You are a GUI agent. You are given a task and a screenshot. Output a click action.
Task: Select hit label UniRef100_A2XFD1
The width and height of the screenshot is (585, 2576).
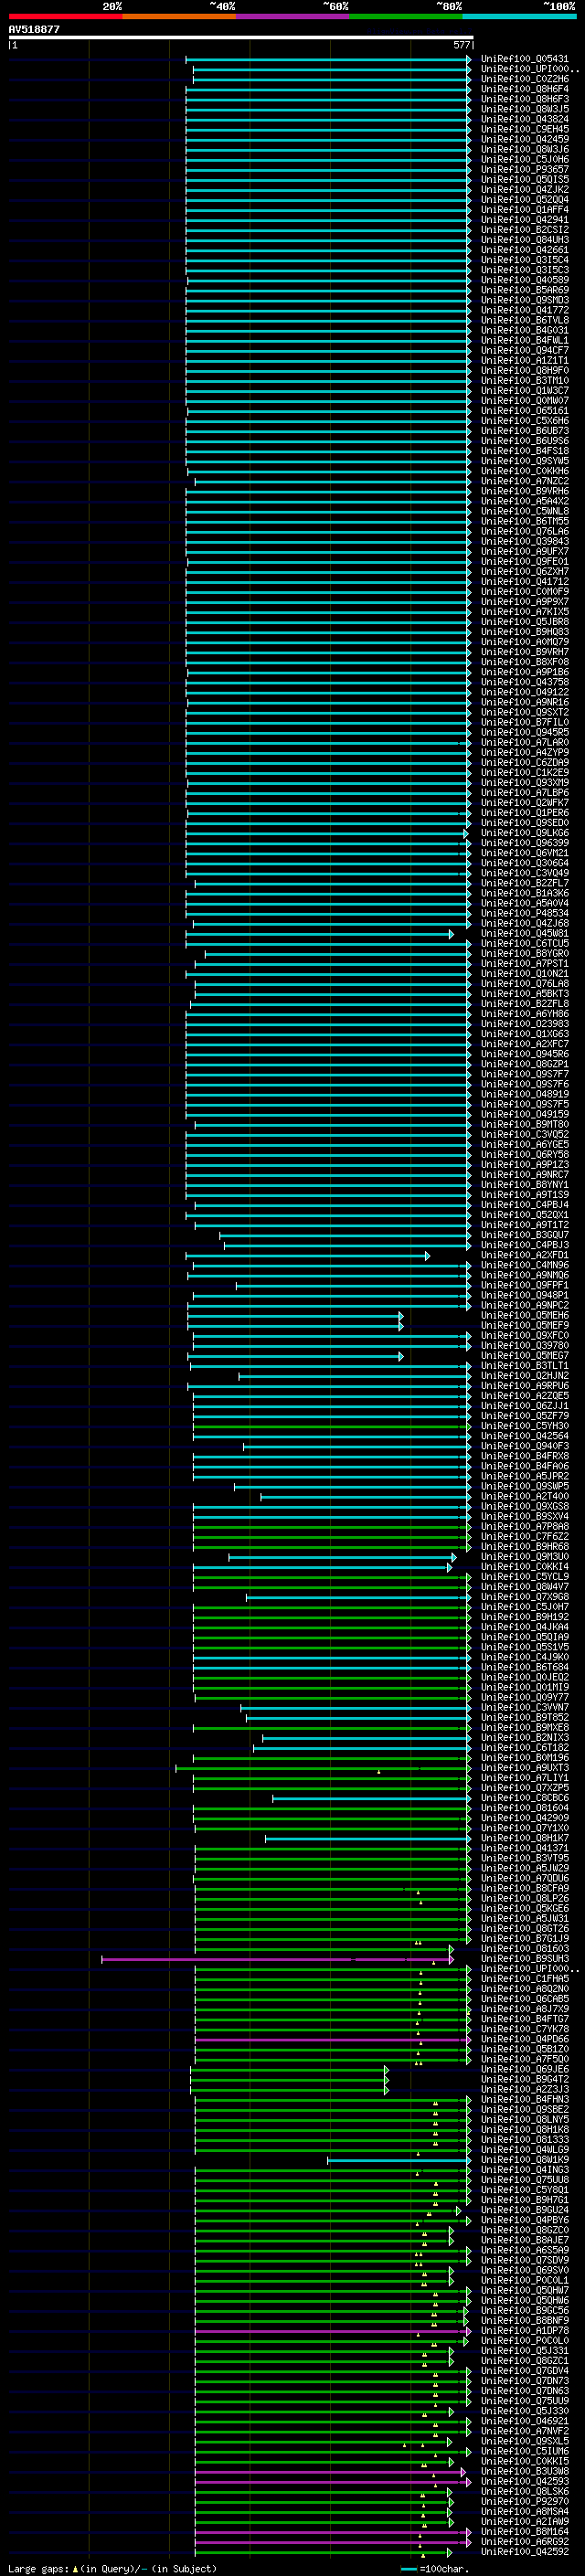click(x=525, y=1255)
